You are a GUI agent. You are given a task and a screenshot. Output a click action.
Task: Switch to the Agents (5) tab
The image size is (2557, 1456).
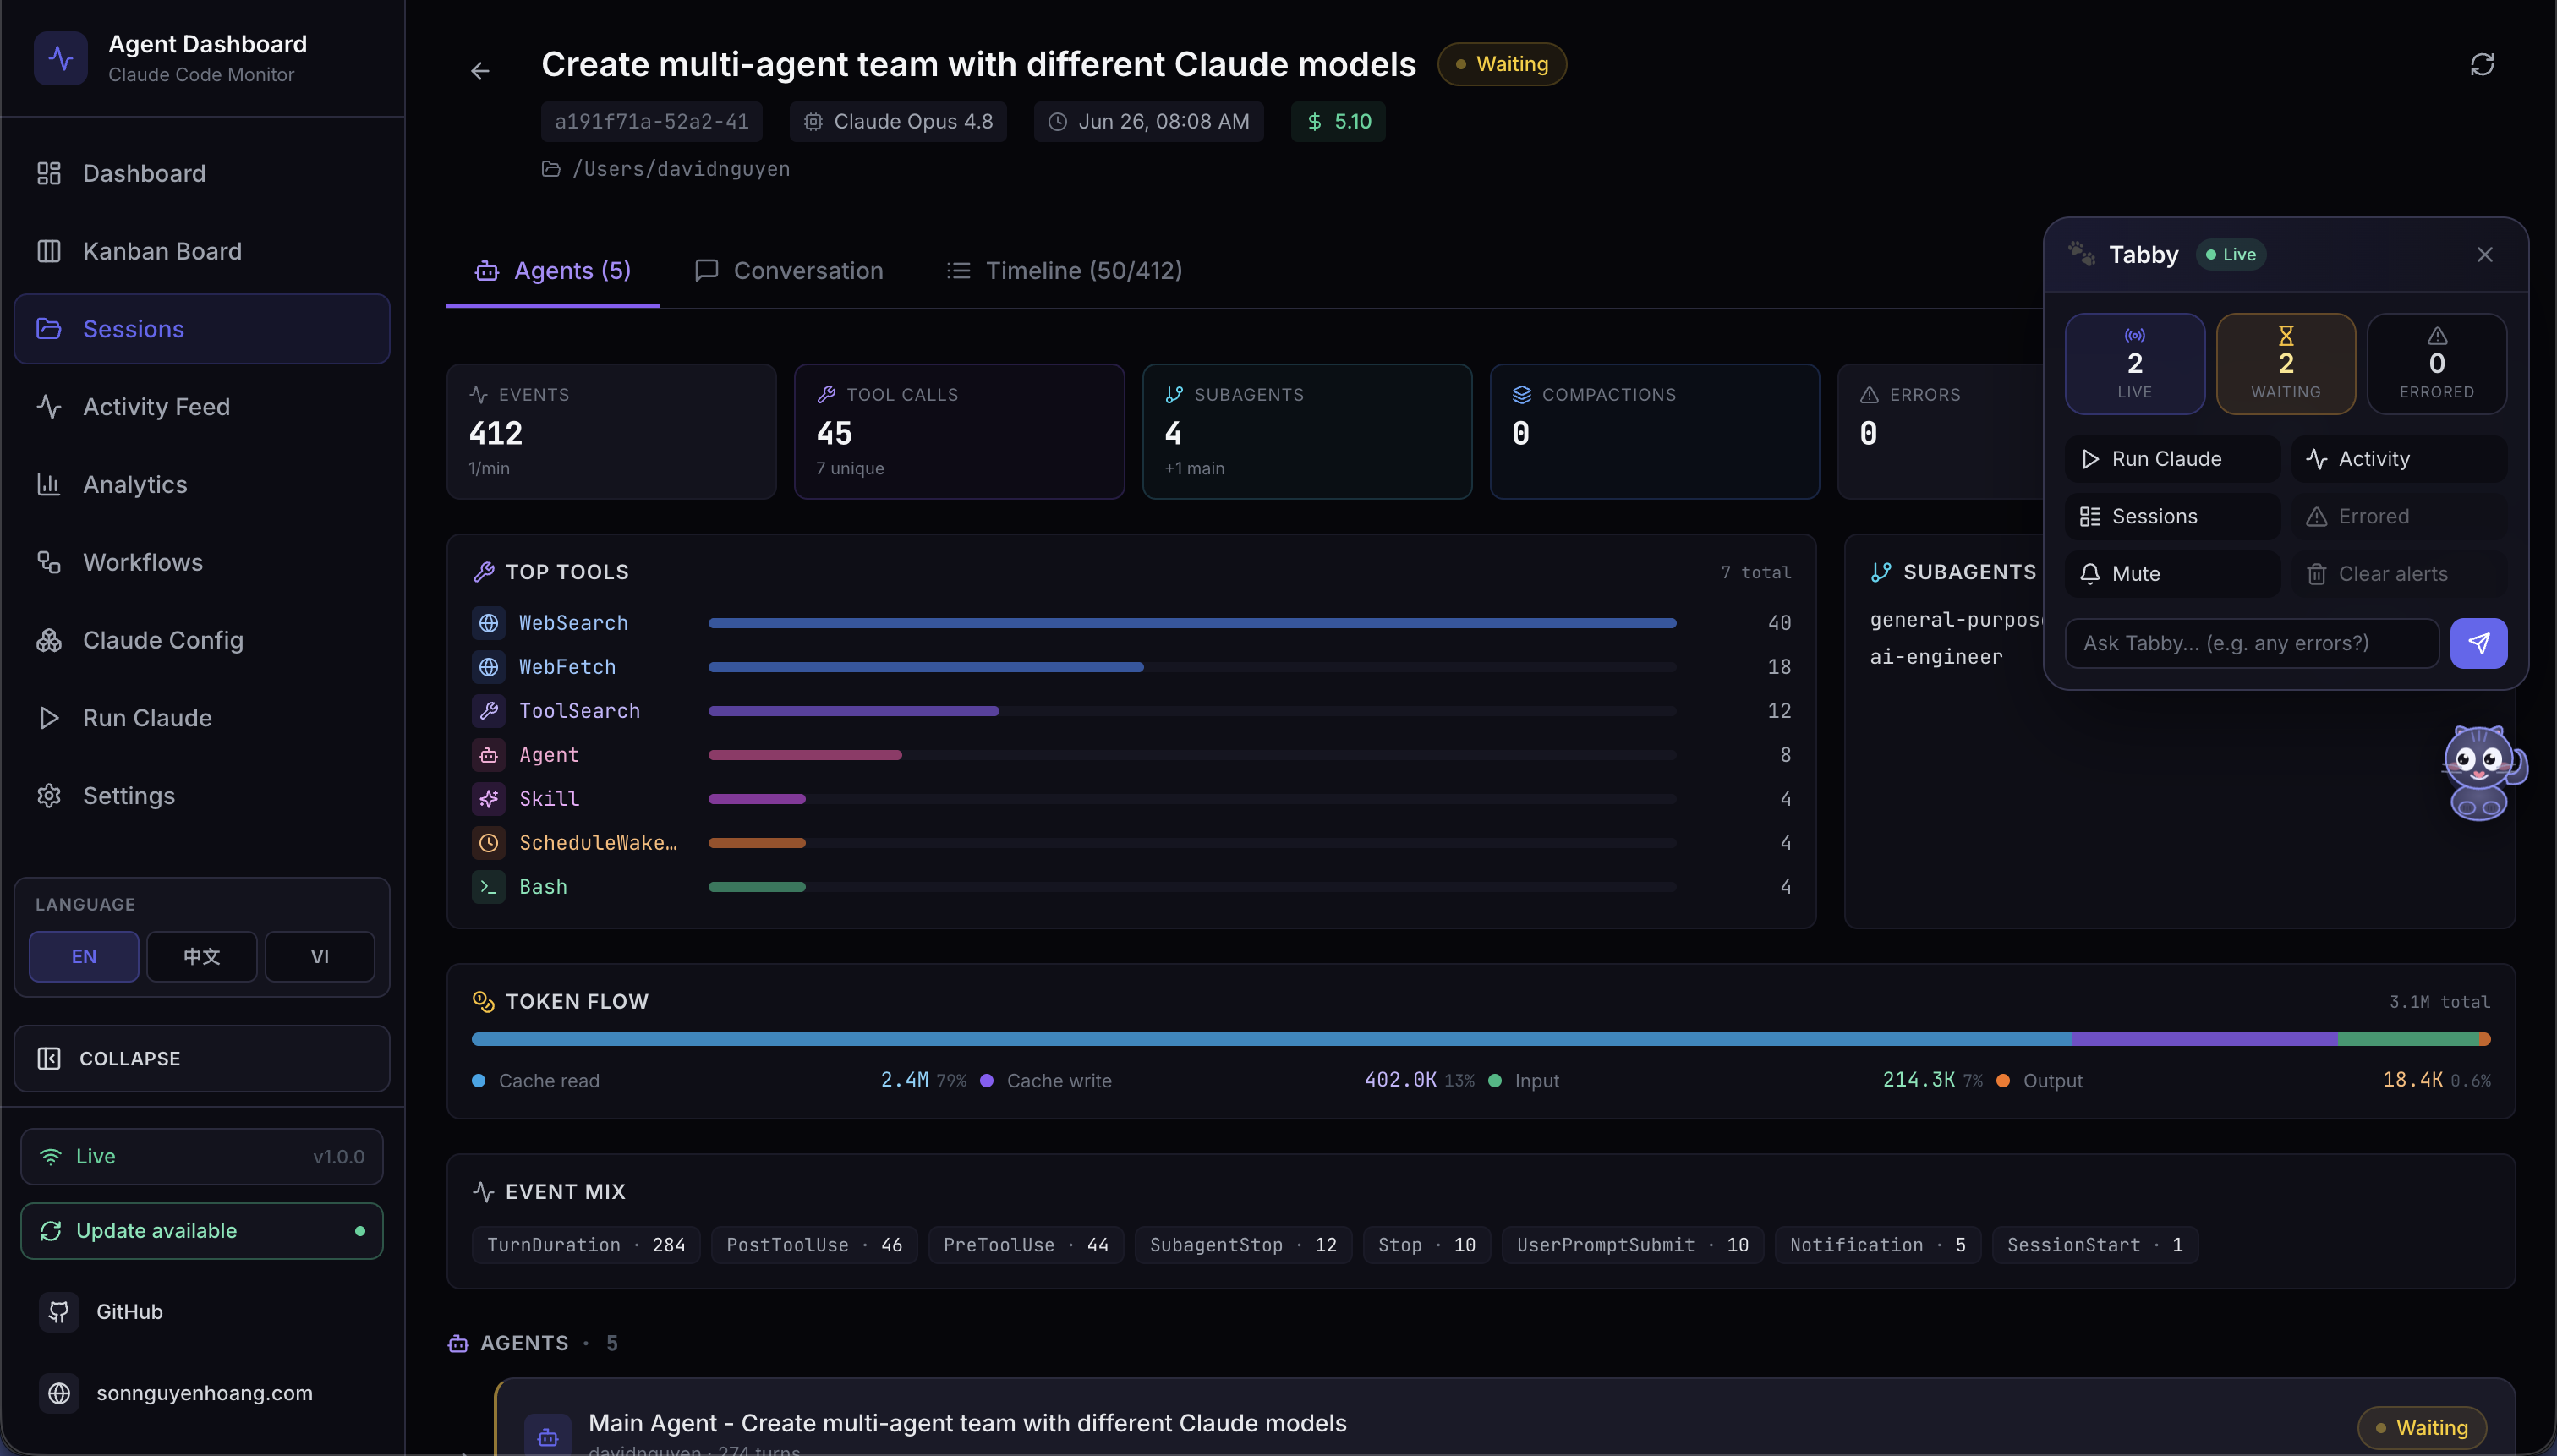(x=553, y=271)
